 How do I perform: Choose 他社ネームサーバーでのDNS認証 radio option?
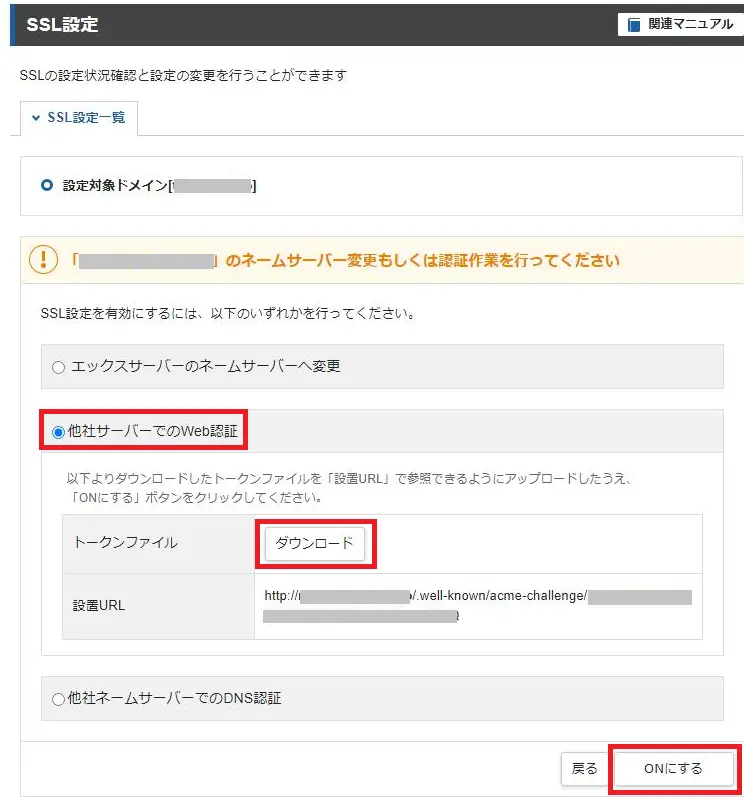pos(58,699)
